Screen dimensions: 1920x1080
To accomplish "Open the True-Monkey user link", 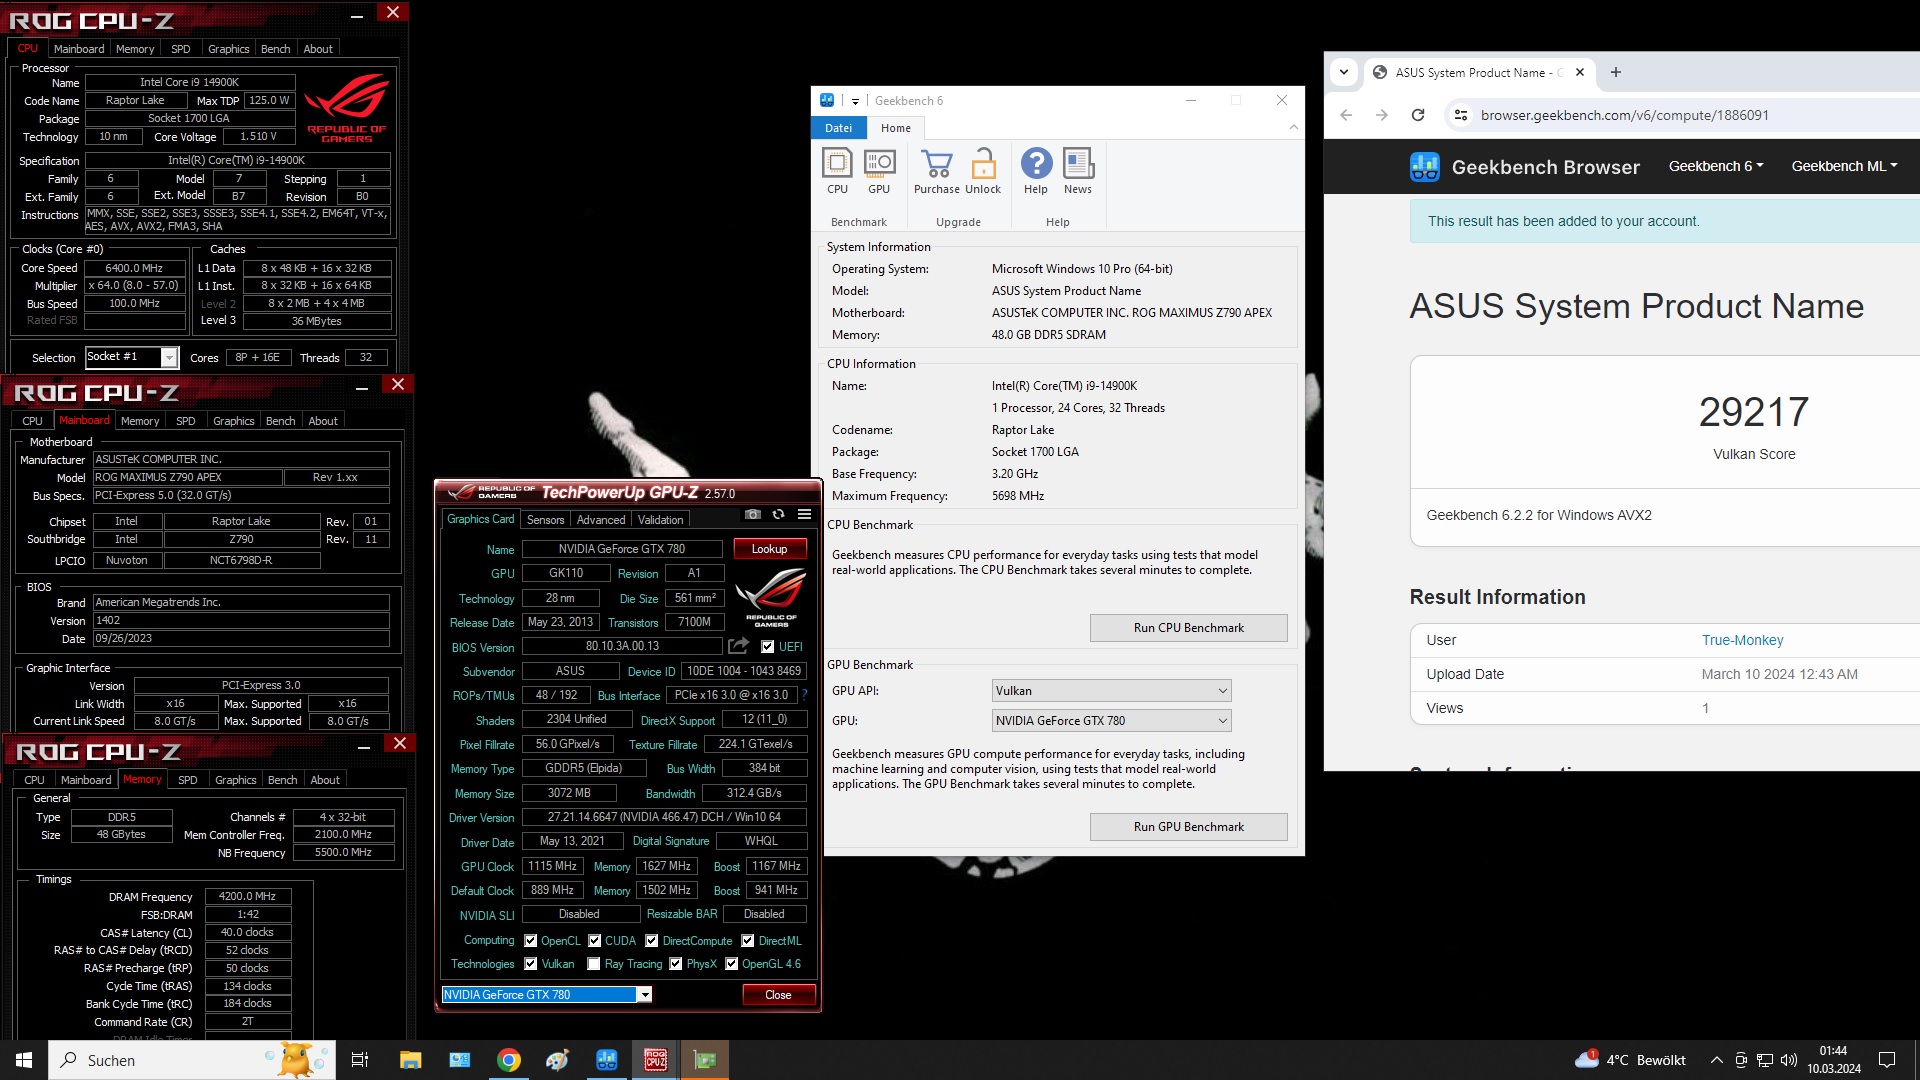I will [x=1742, y=641].
